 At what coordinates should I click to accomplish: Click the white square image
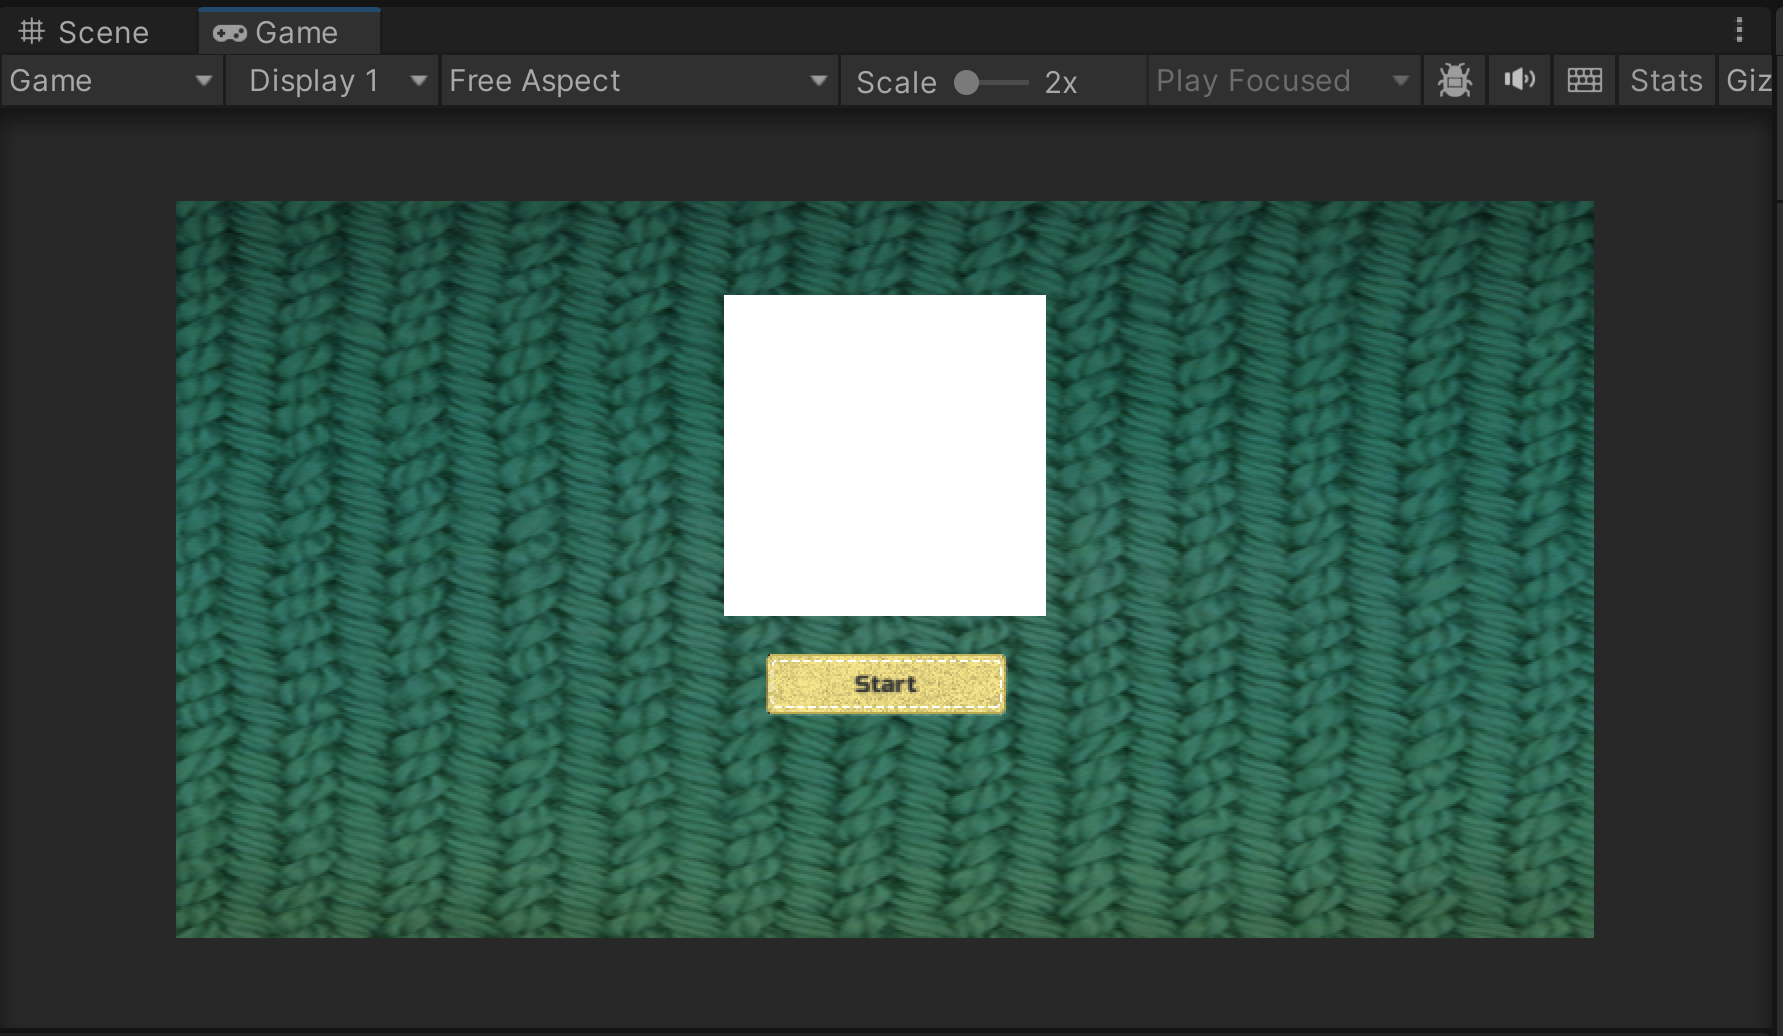coord(884,455)
